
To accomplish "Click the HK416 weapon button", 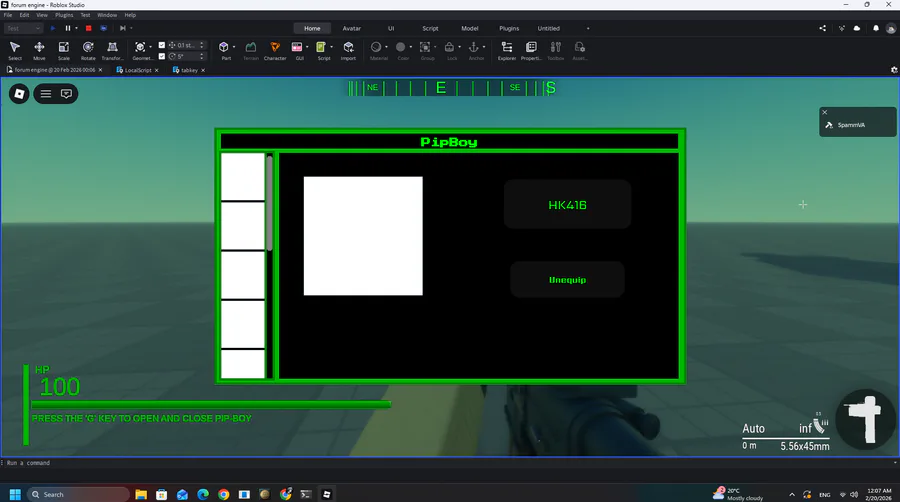I will pos(567,205).
